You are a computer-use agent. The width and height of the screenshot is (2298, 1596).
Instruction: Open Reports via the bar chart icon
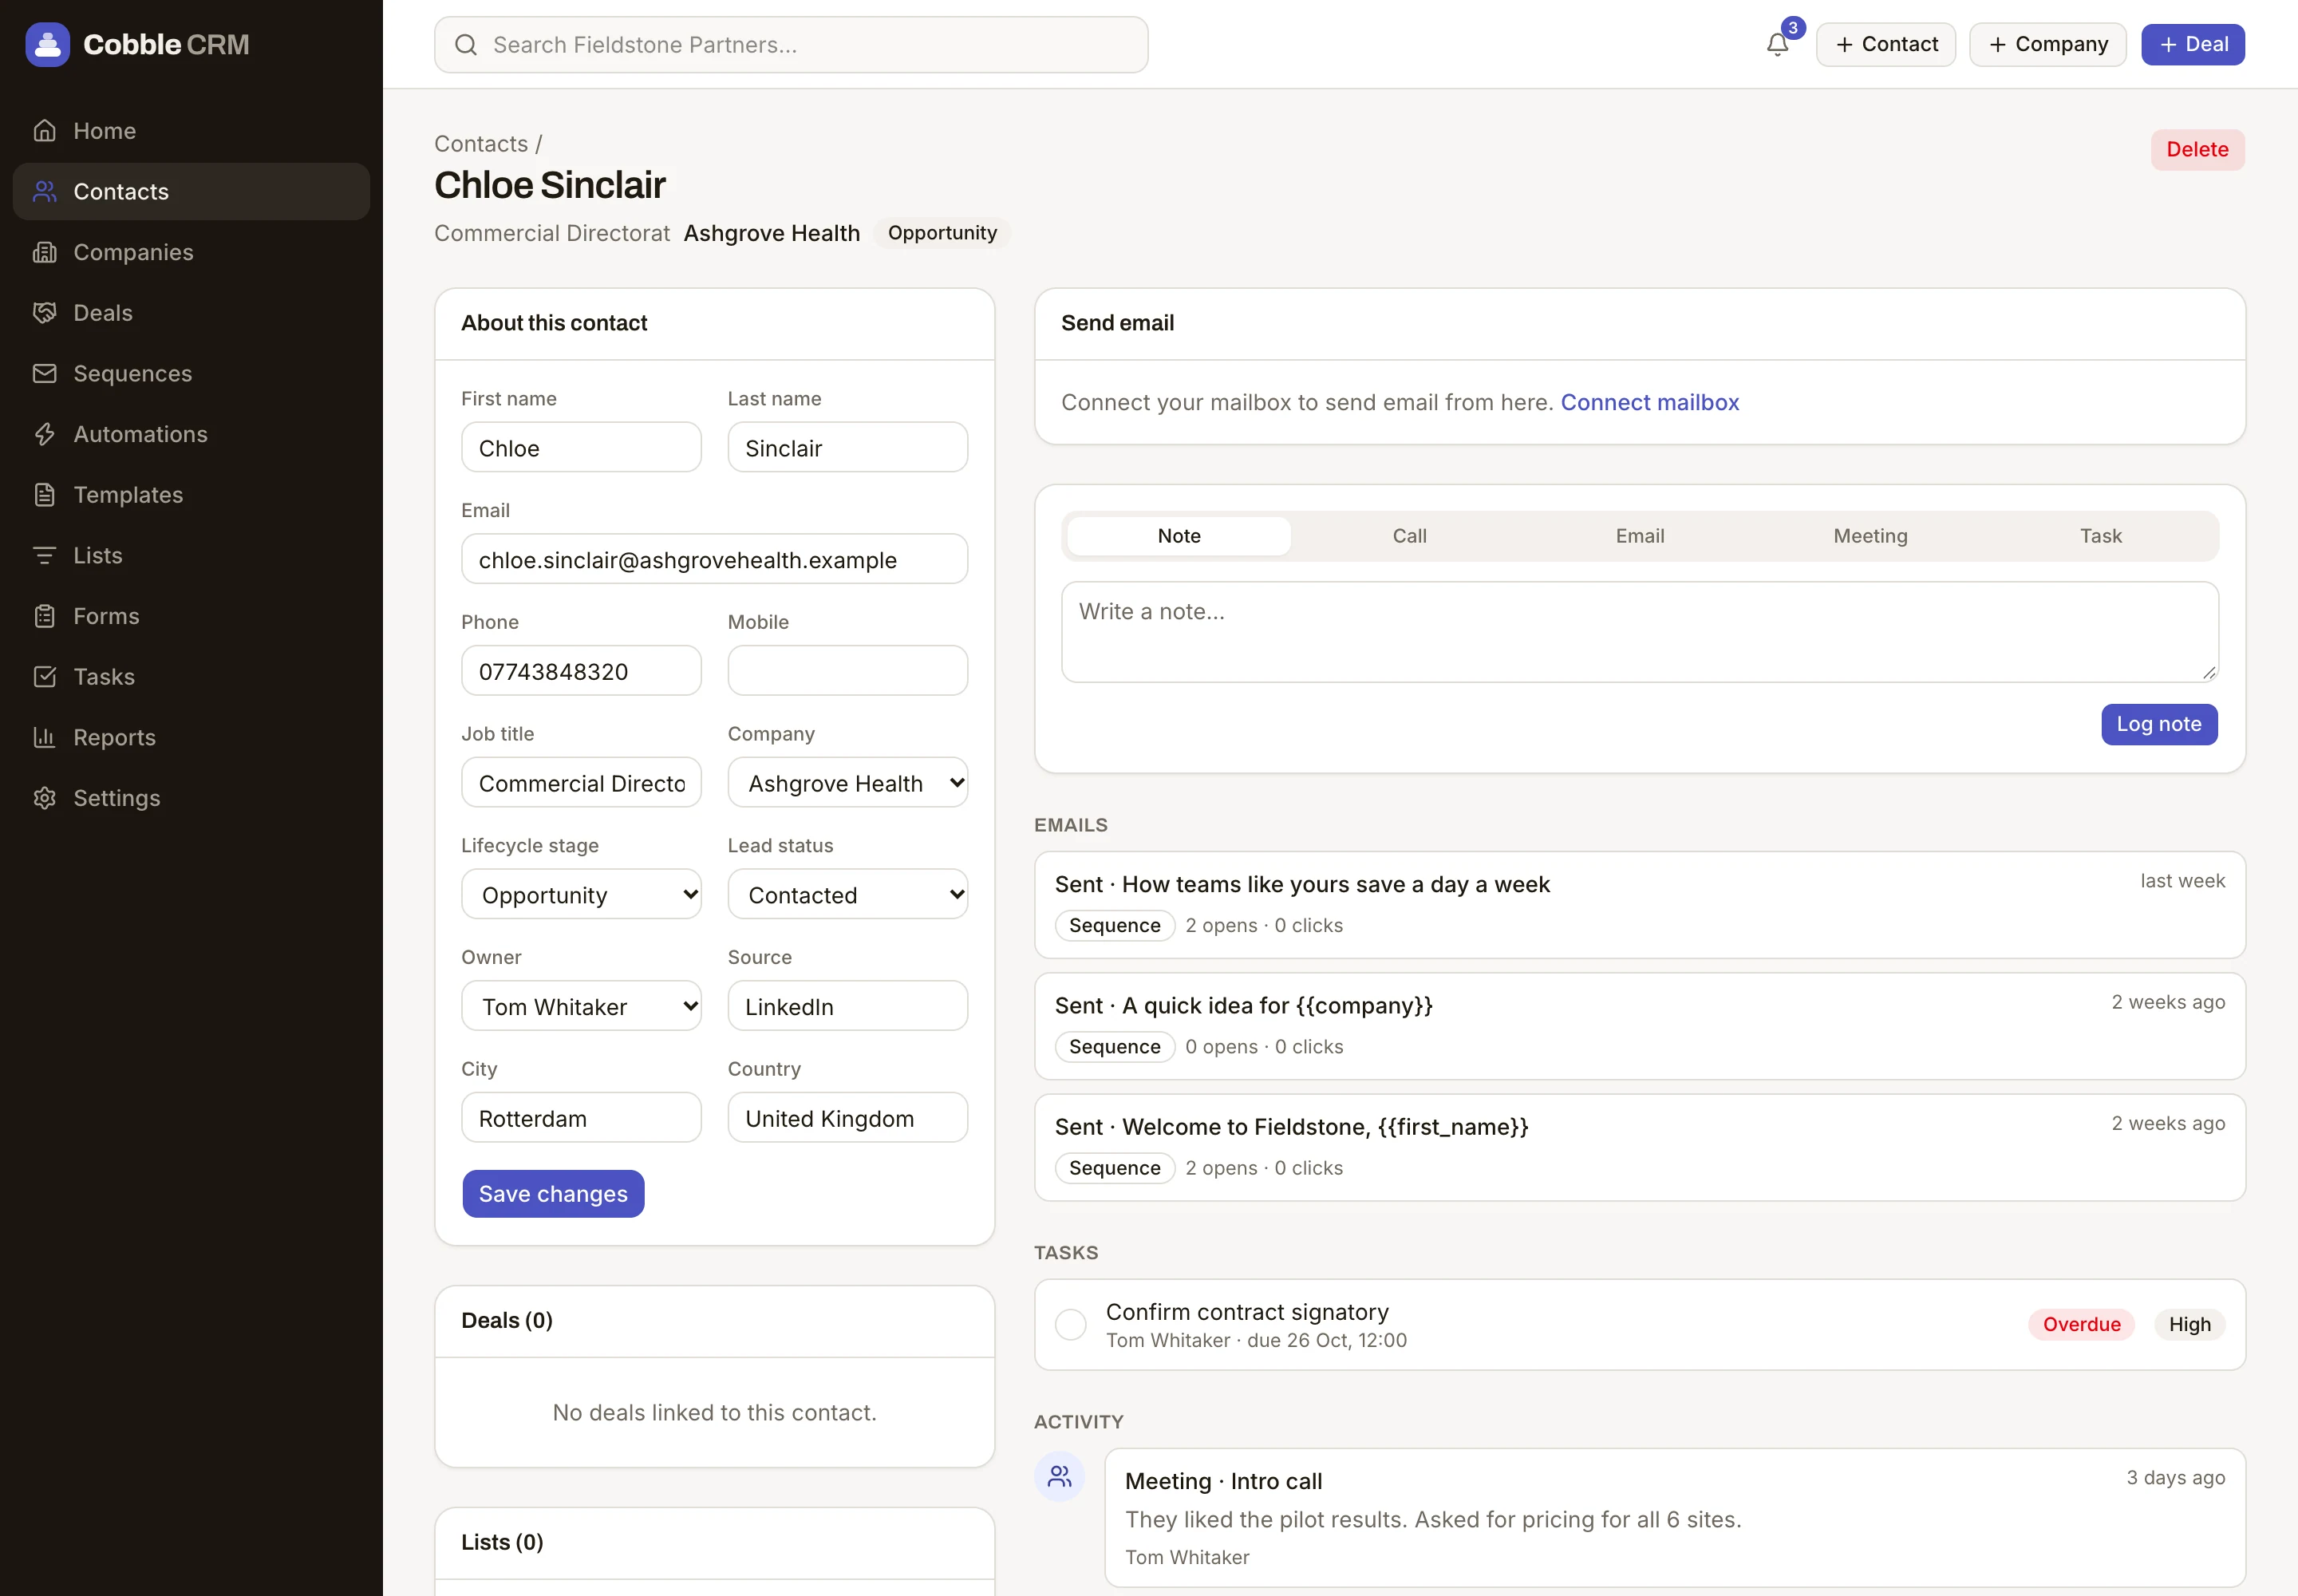pyautogui.click(x=44, y=737)
